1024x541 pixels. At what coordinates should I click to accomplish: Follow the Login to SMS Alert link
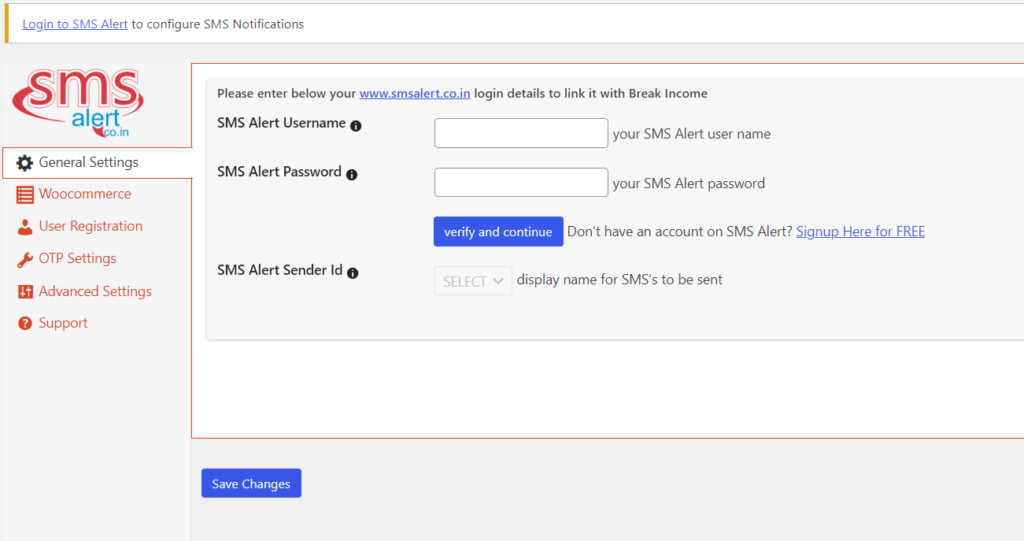(75, 24)
